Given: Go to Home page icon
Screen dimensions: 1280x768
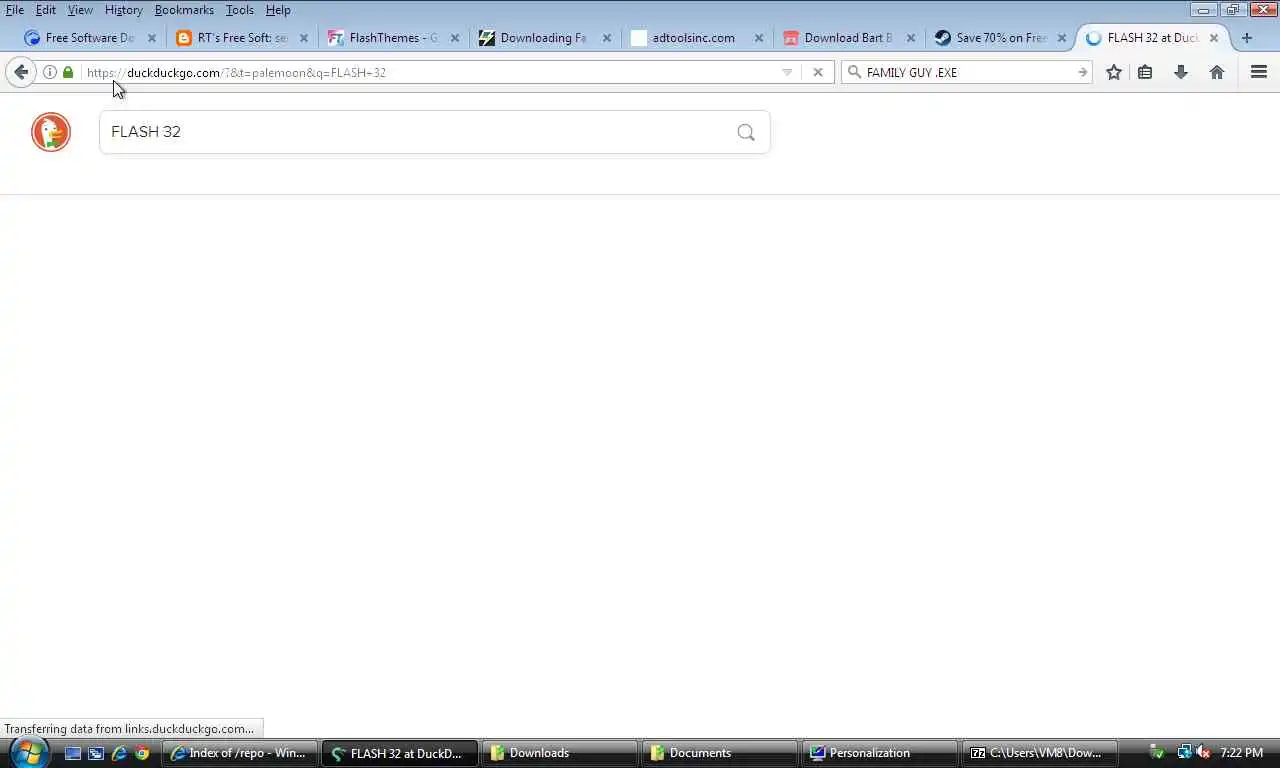Looking at the screenshot, I should tap(1217, 72).
